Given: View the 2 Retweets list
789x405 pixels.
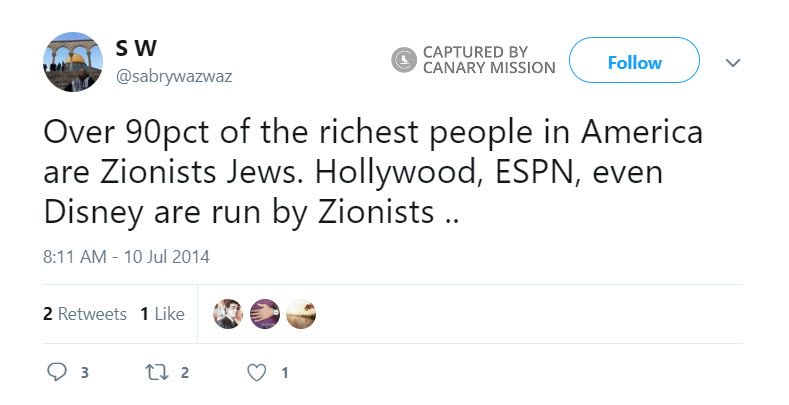Looking at the screenshot, I should (x=85, y=314).
